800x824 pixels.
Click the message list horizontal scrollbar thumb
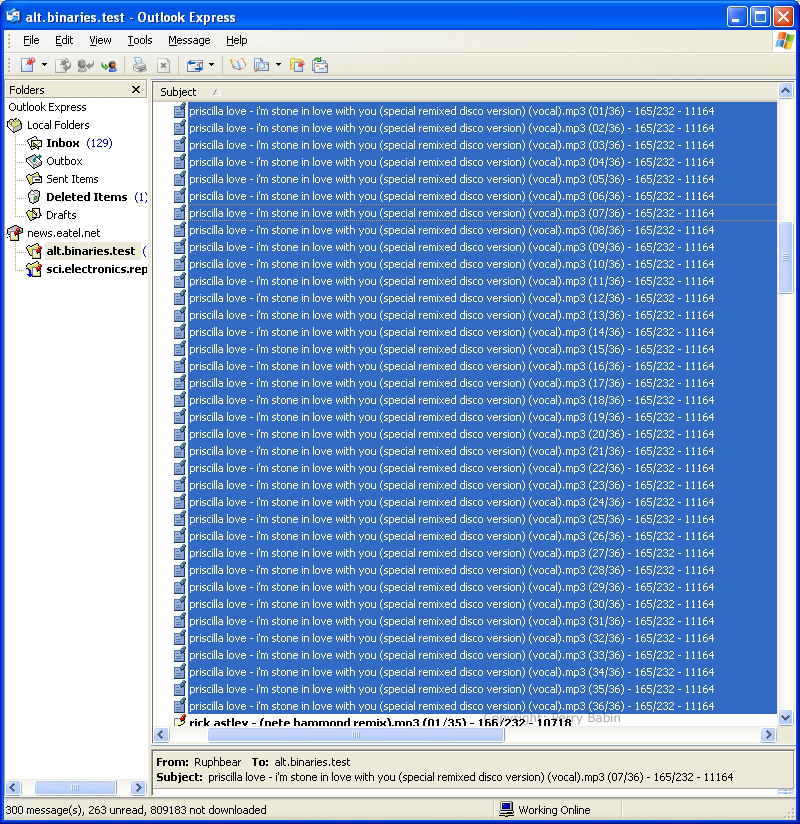(356, 734)
